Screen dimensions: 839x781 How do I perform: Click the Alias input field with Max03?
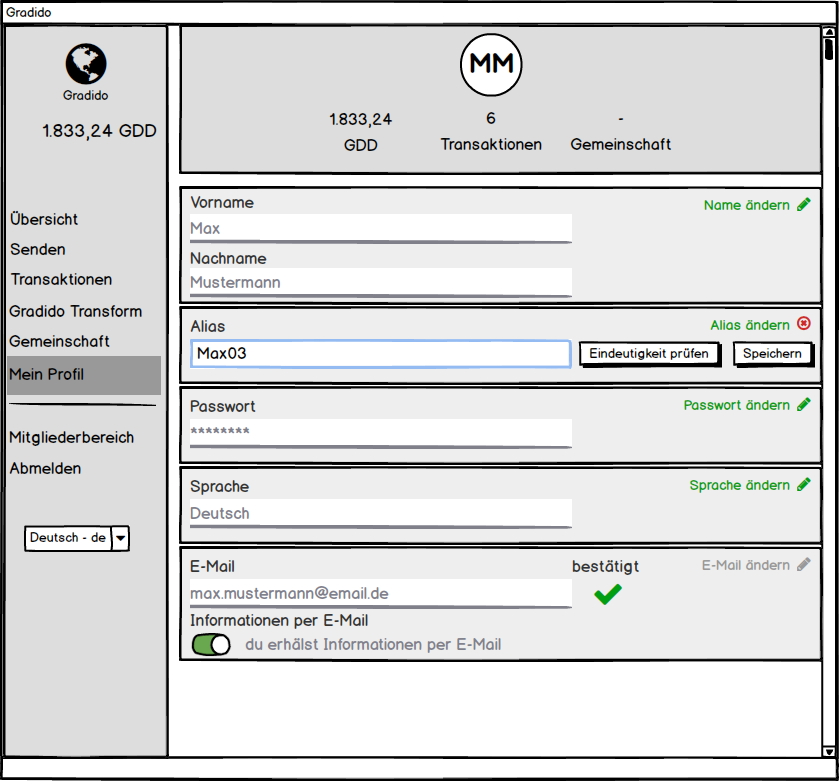380,354
